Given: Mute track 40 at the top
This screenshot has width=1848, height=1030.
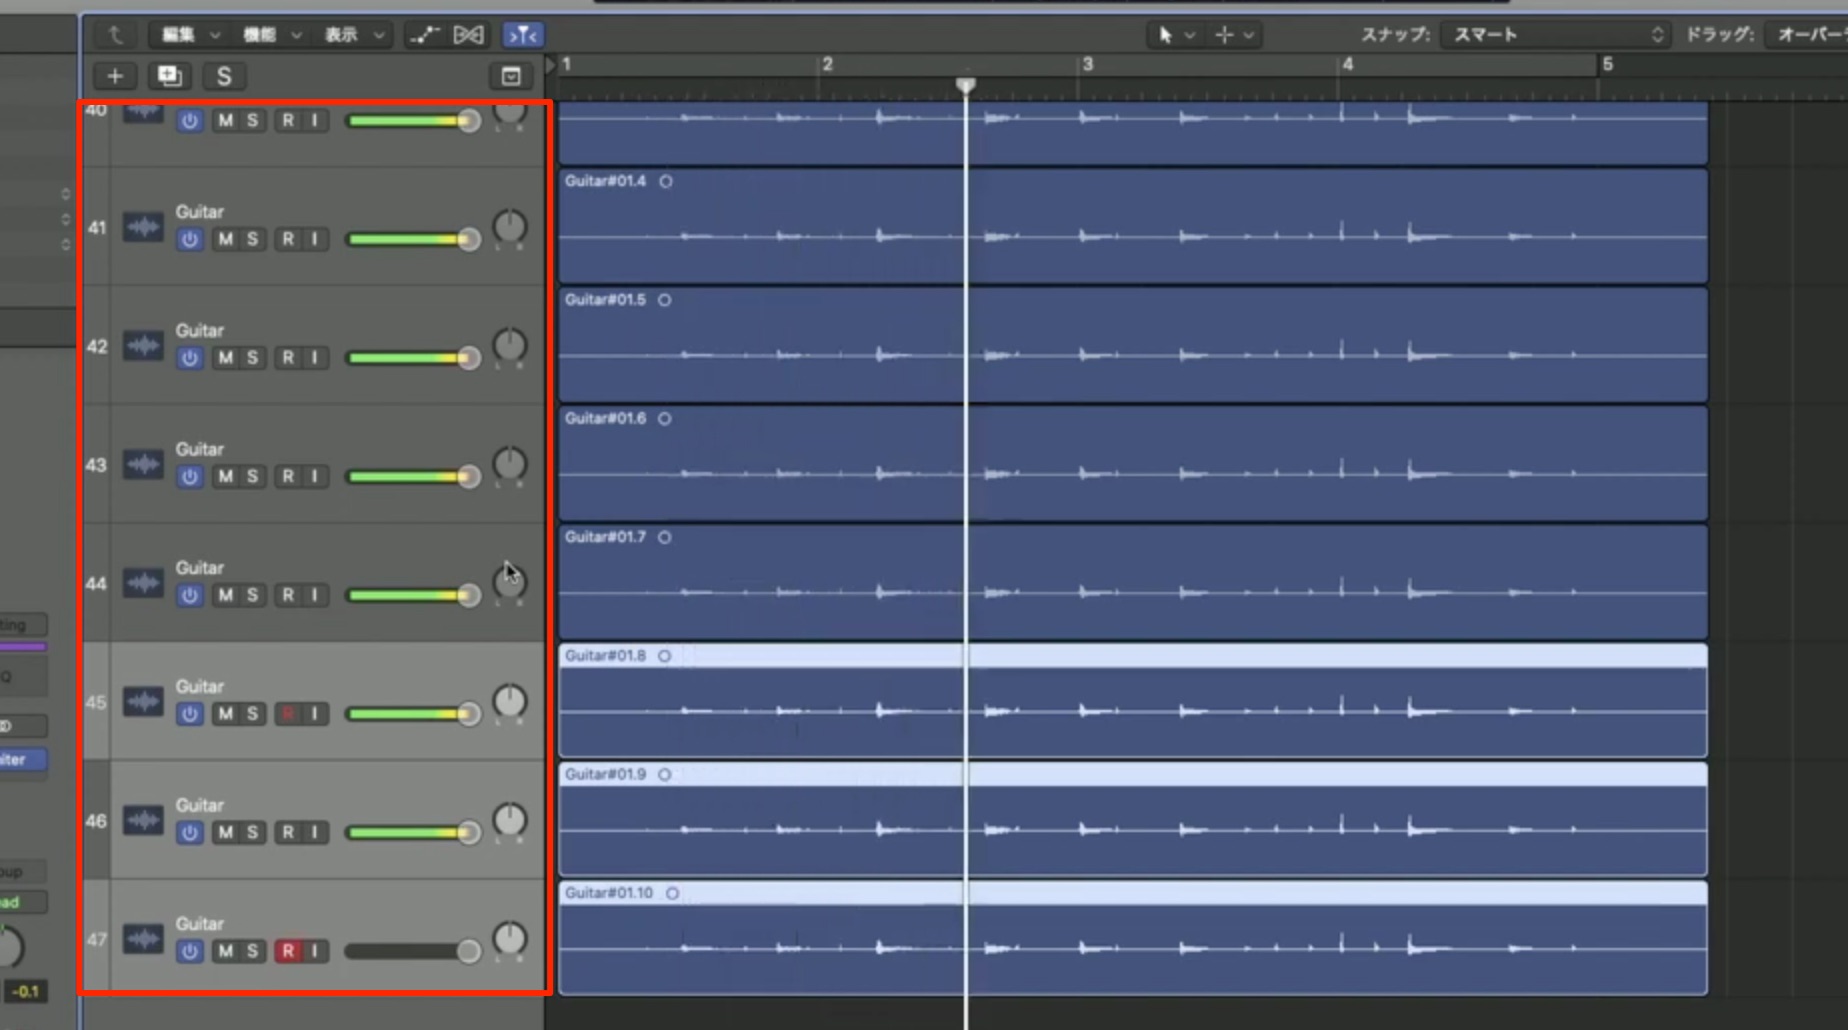Looking at the screenshot, I should [226, 121].
